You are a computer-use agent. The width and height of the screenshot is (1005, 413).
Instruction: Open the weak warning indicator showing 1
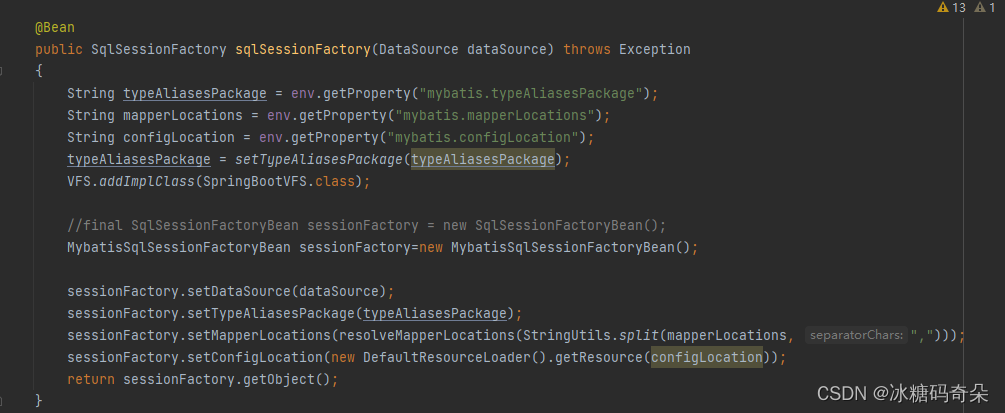(x=984, y=8)
